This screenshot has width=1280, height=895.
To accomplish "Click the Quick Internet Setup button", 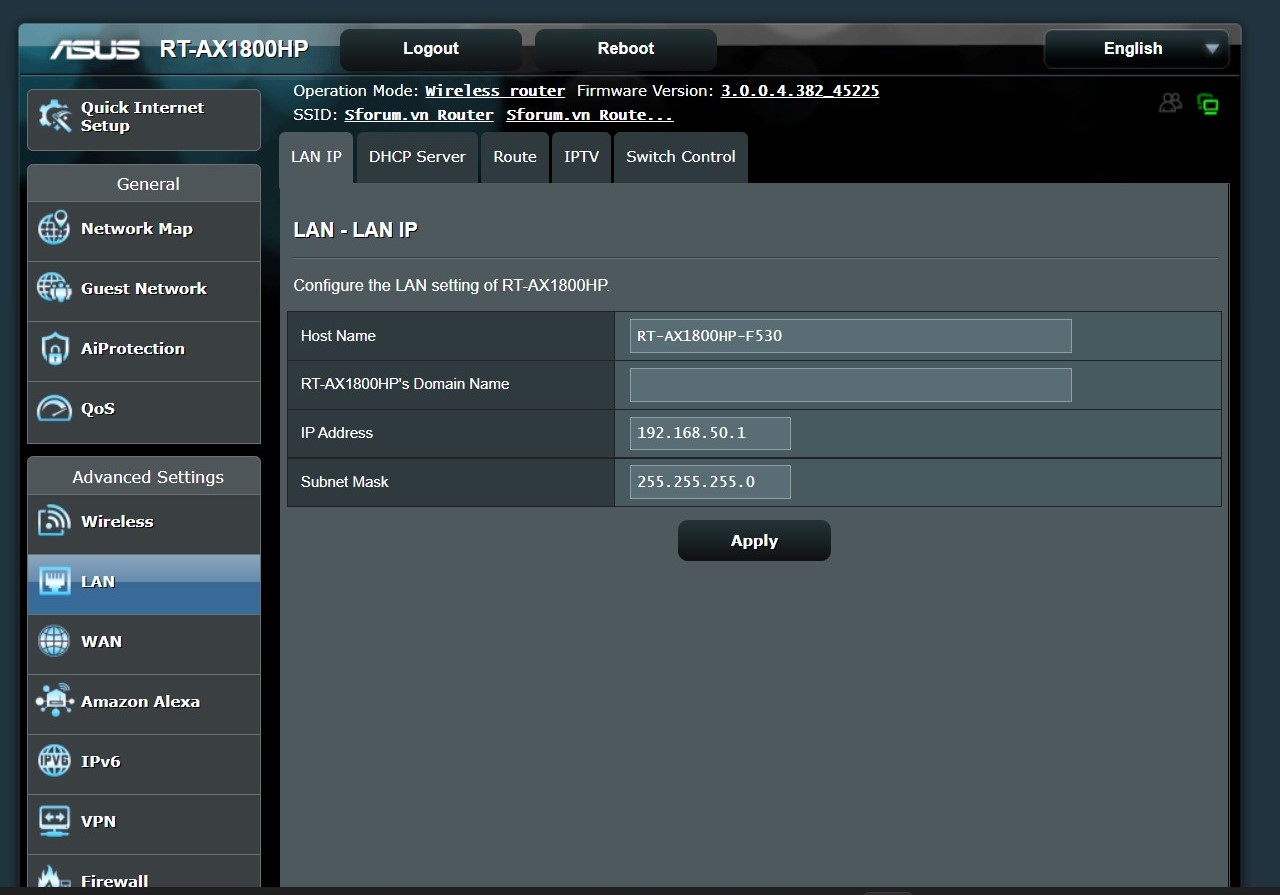I will 144,118.
